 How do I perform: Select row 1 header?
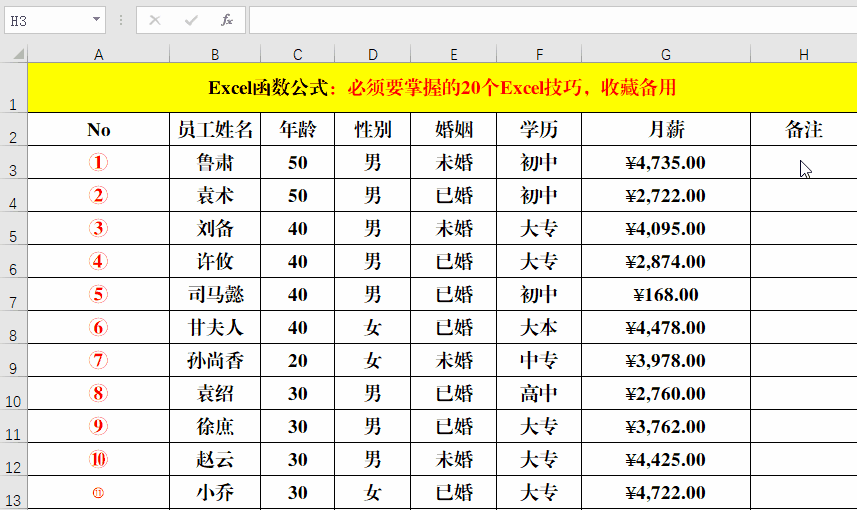pyautogui.click(x=14, y=87)
